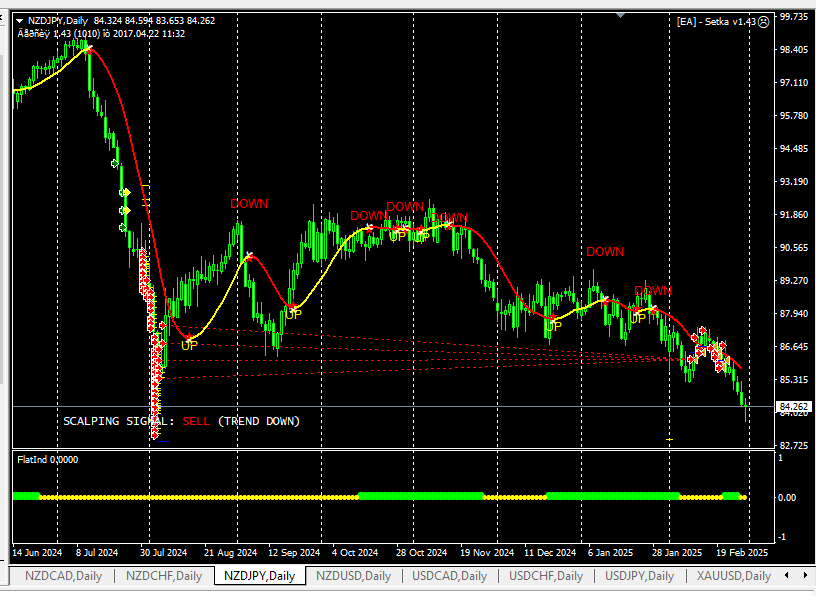Click the UP label near 12 Sep 2024
Screen dimensions: 816x596
(293, 314)
